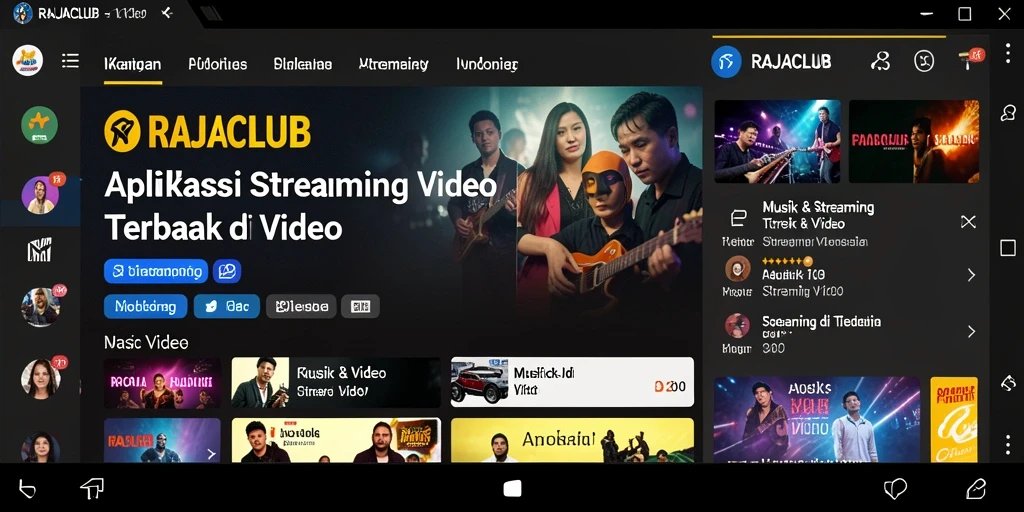The image size is (1024, 512).
Task: Click the back arrow in the title bar
Action: 167,12
